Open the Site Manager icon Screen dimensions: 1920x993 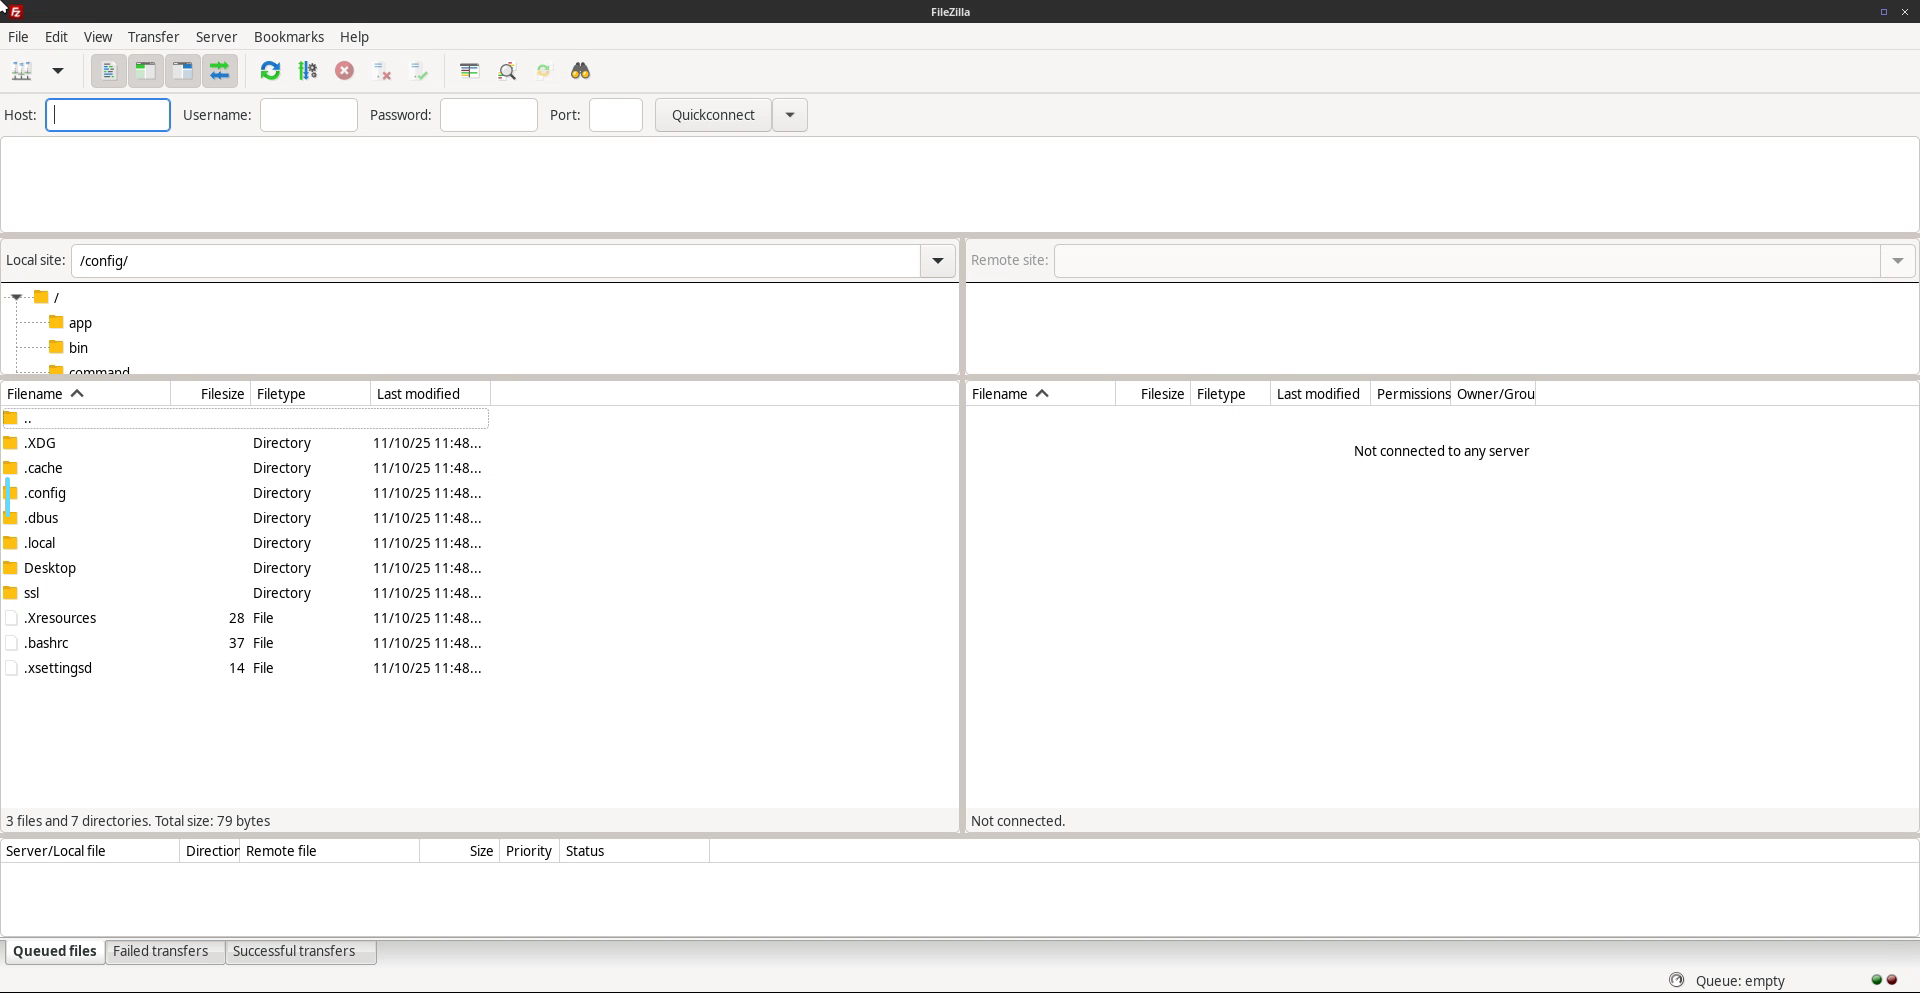tap(22, 71)
